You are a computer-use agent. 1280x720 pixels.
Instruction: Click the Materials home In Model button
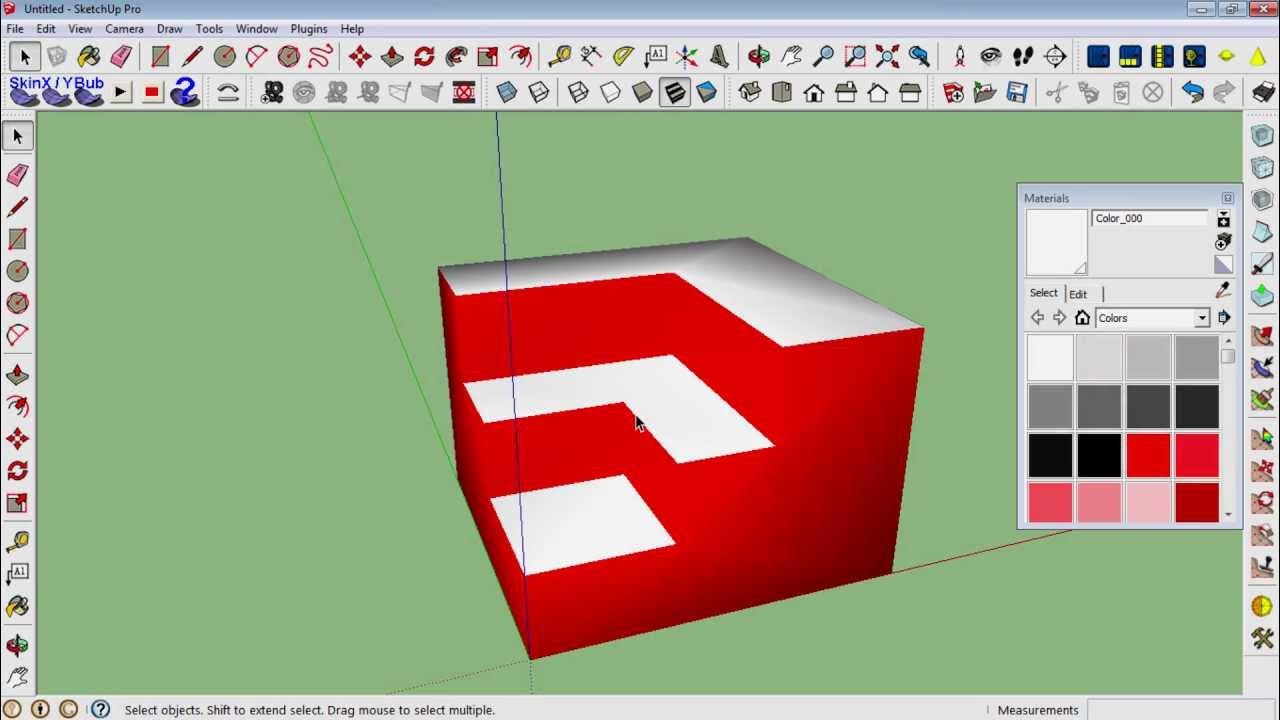pyautogui.click(x=1082, y=318)
